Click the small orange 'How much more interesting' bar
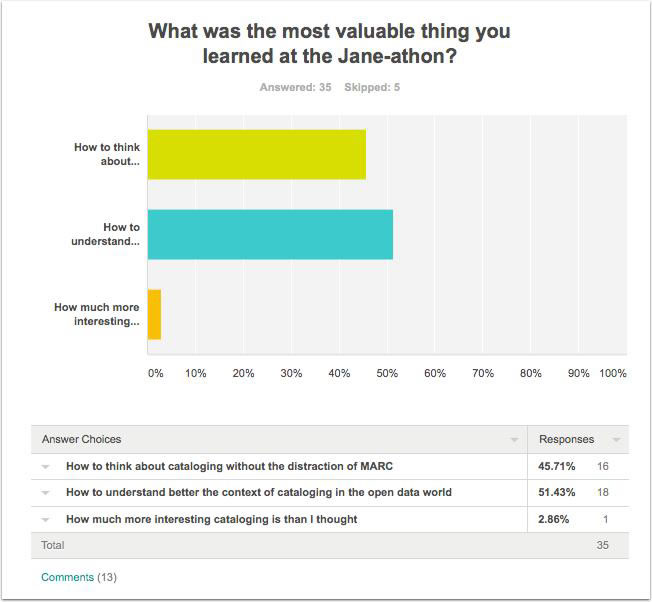 coord(154,314)
